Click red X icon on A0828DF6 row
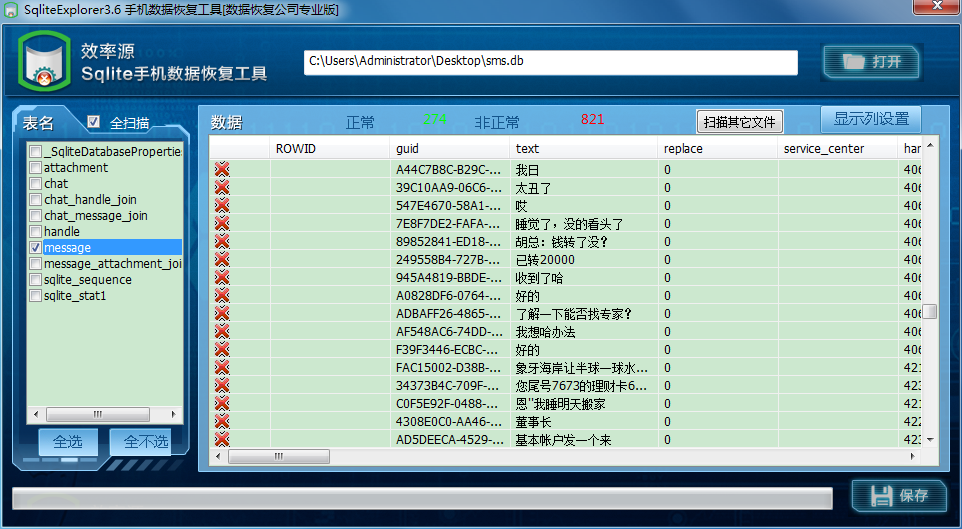Screen dimensions: 962x529 (x=221, y=296)
